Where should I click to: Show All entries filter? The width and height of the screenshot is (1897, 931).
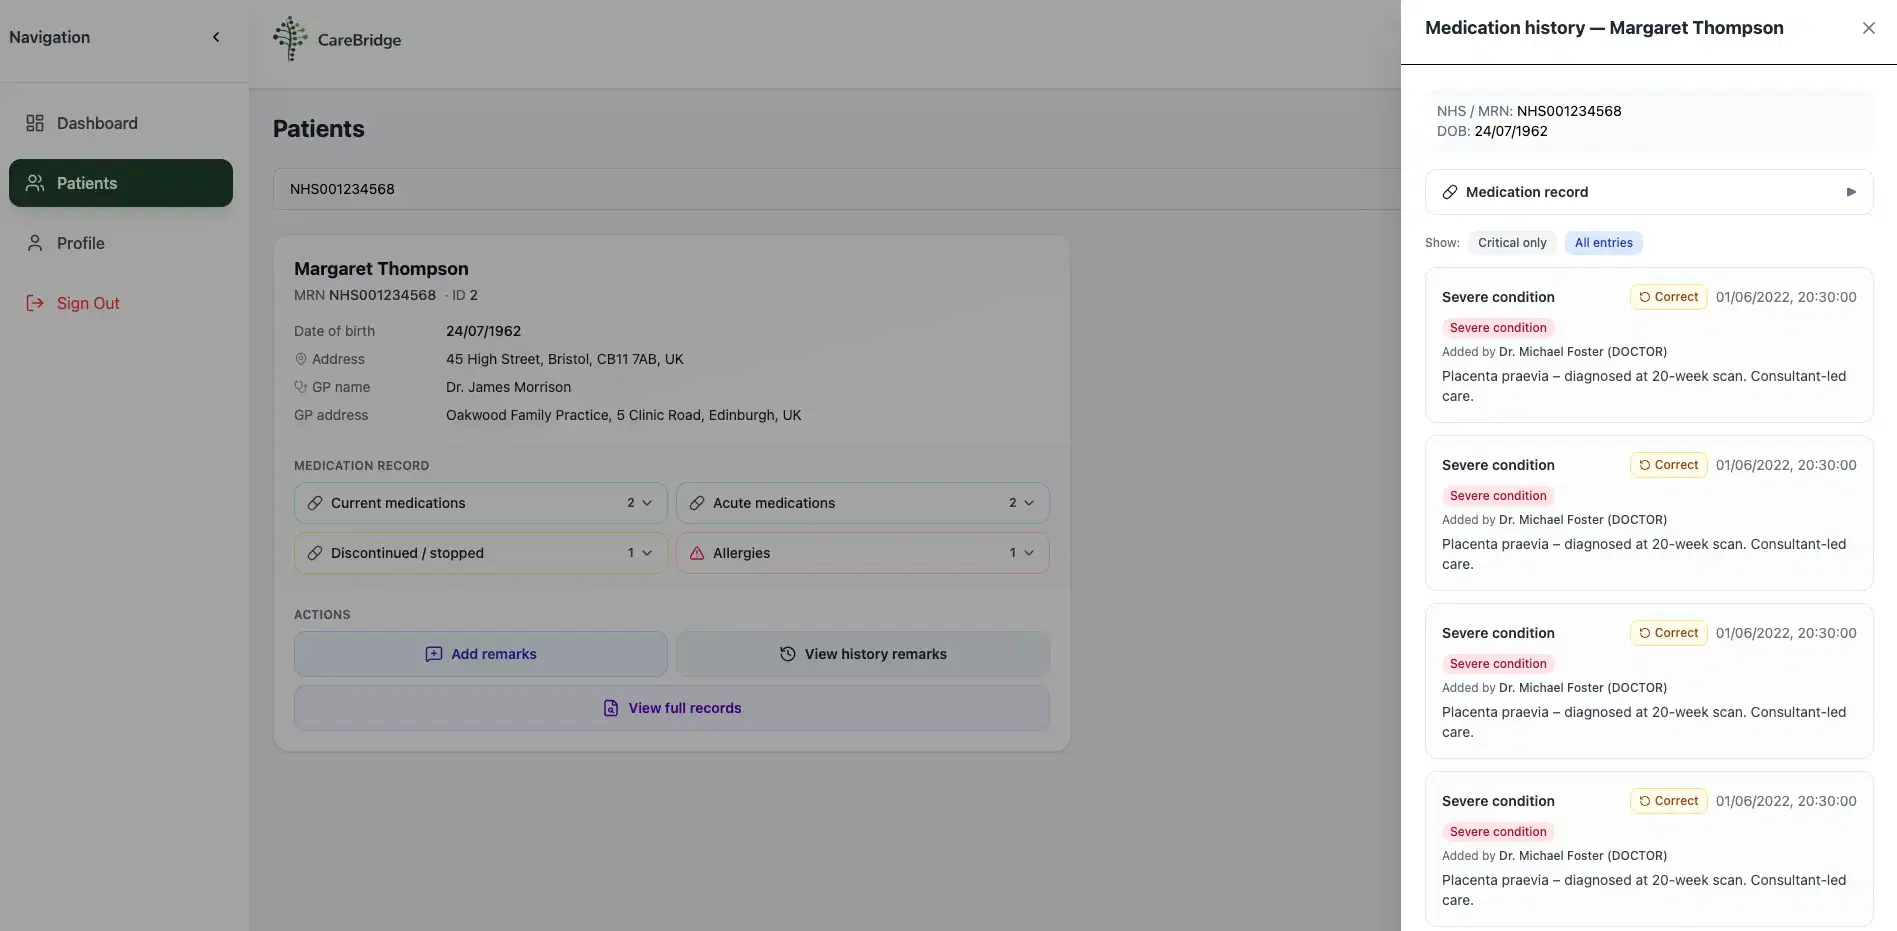1603,243
